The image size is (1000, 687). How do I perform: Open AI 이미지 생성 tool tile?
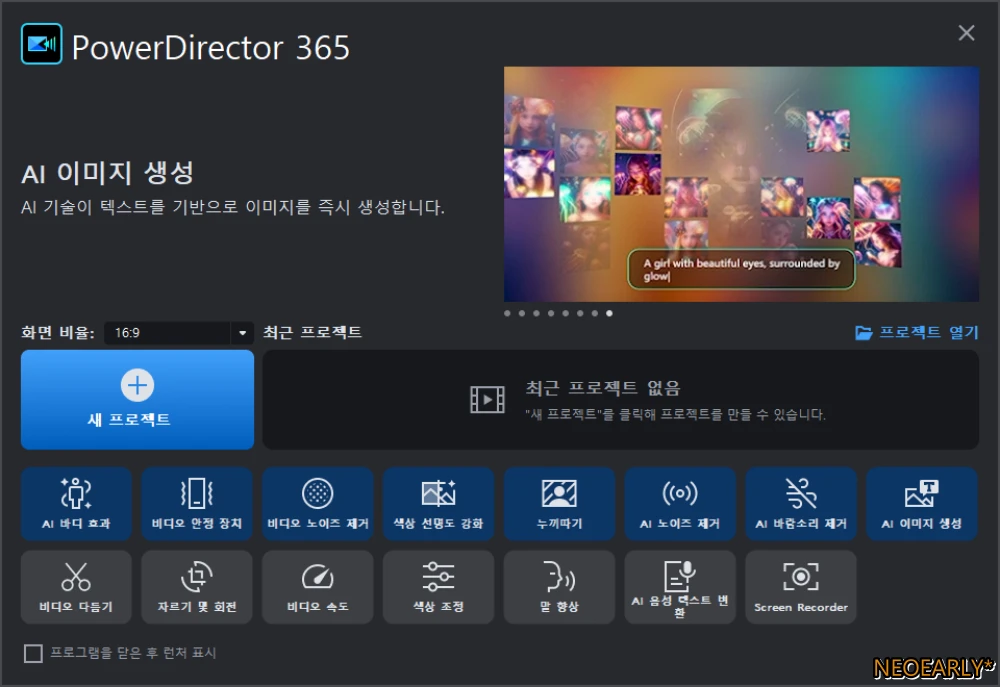coord(922,504)
